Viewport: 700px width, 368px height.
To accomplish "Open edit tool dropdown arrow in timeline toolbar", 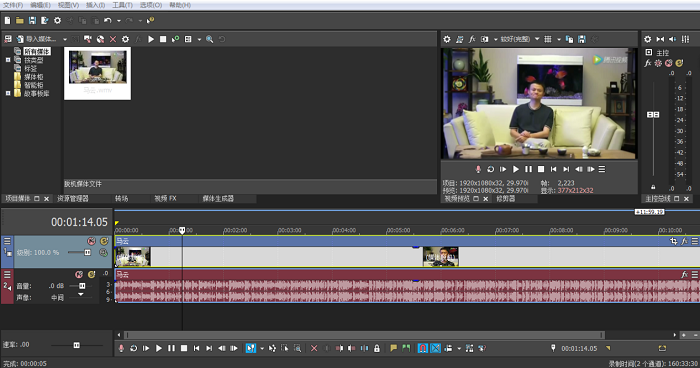I will [262, 348].
